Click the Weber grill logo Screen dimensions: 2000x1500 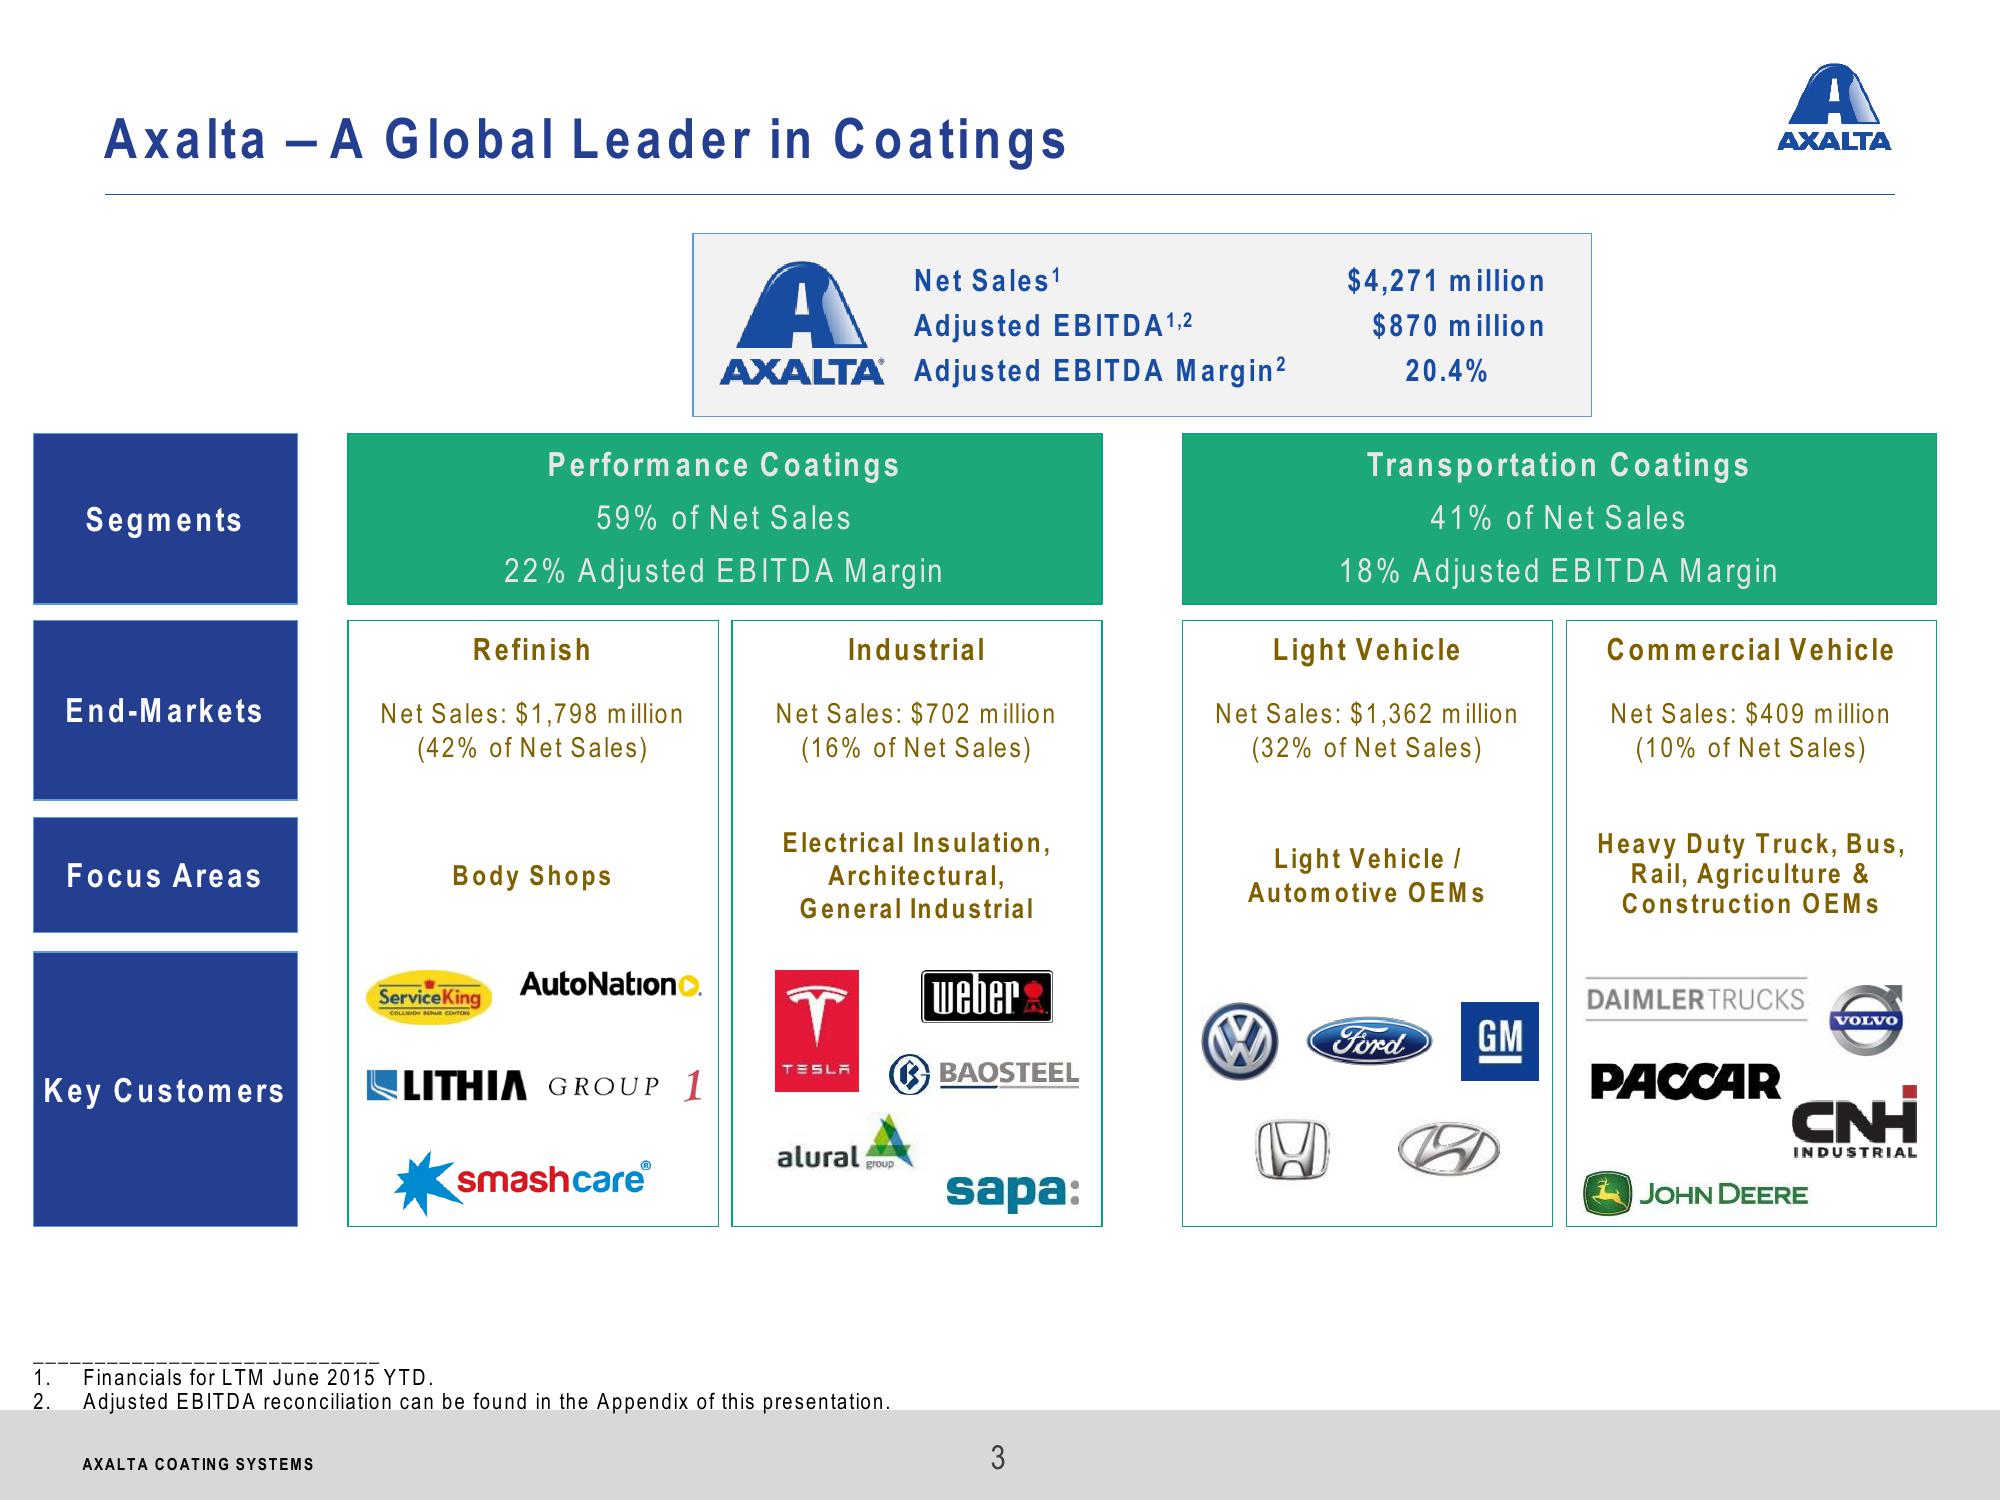click(x=986, y=996)
